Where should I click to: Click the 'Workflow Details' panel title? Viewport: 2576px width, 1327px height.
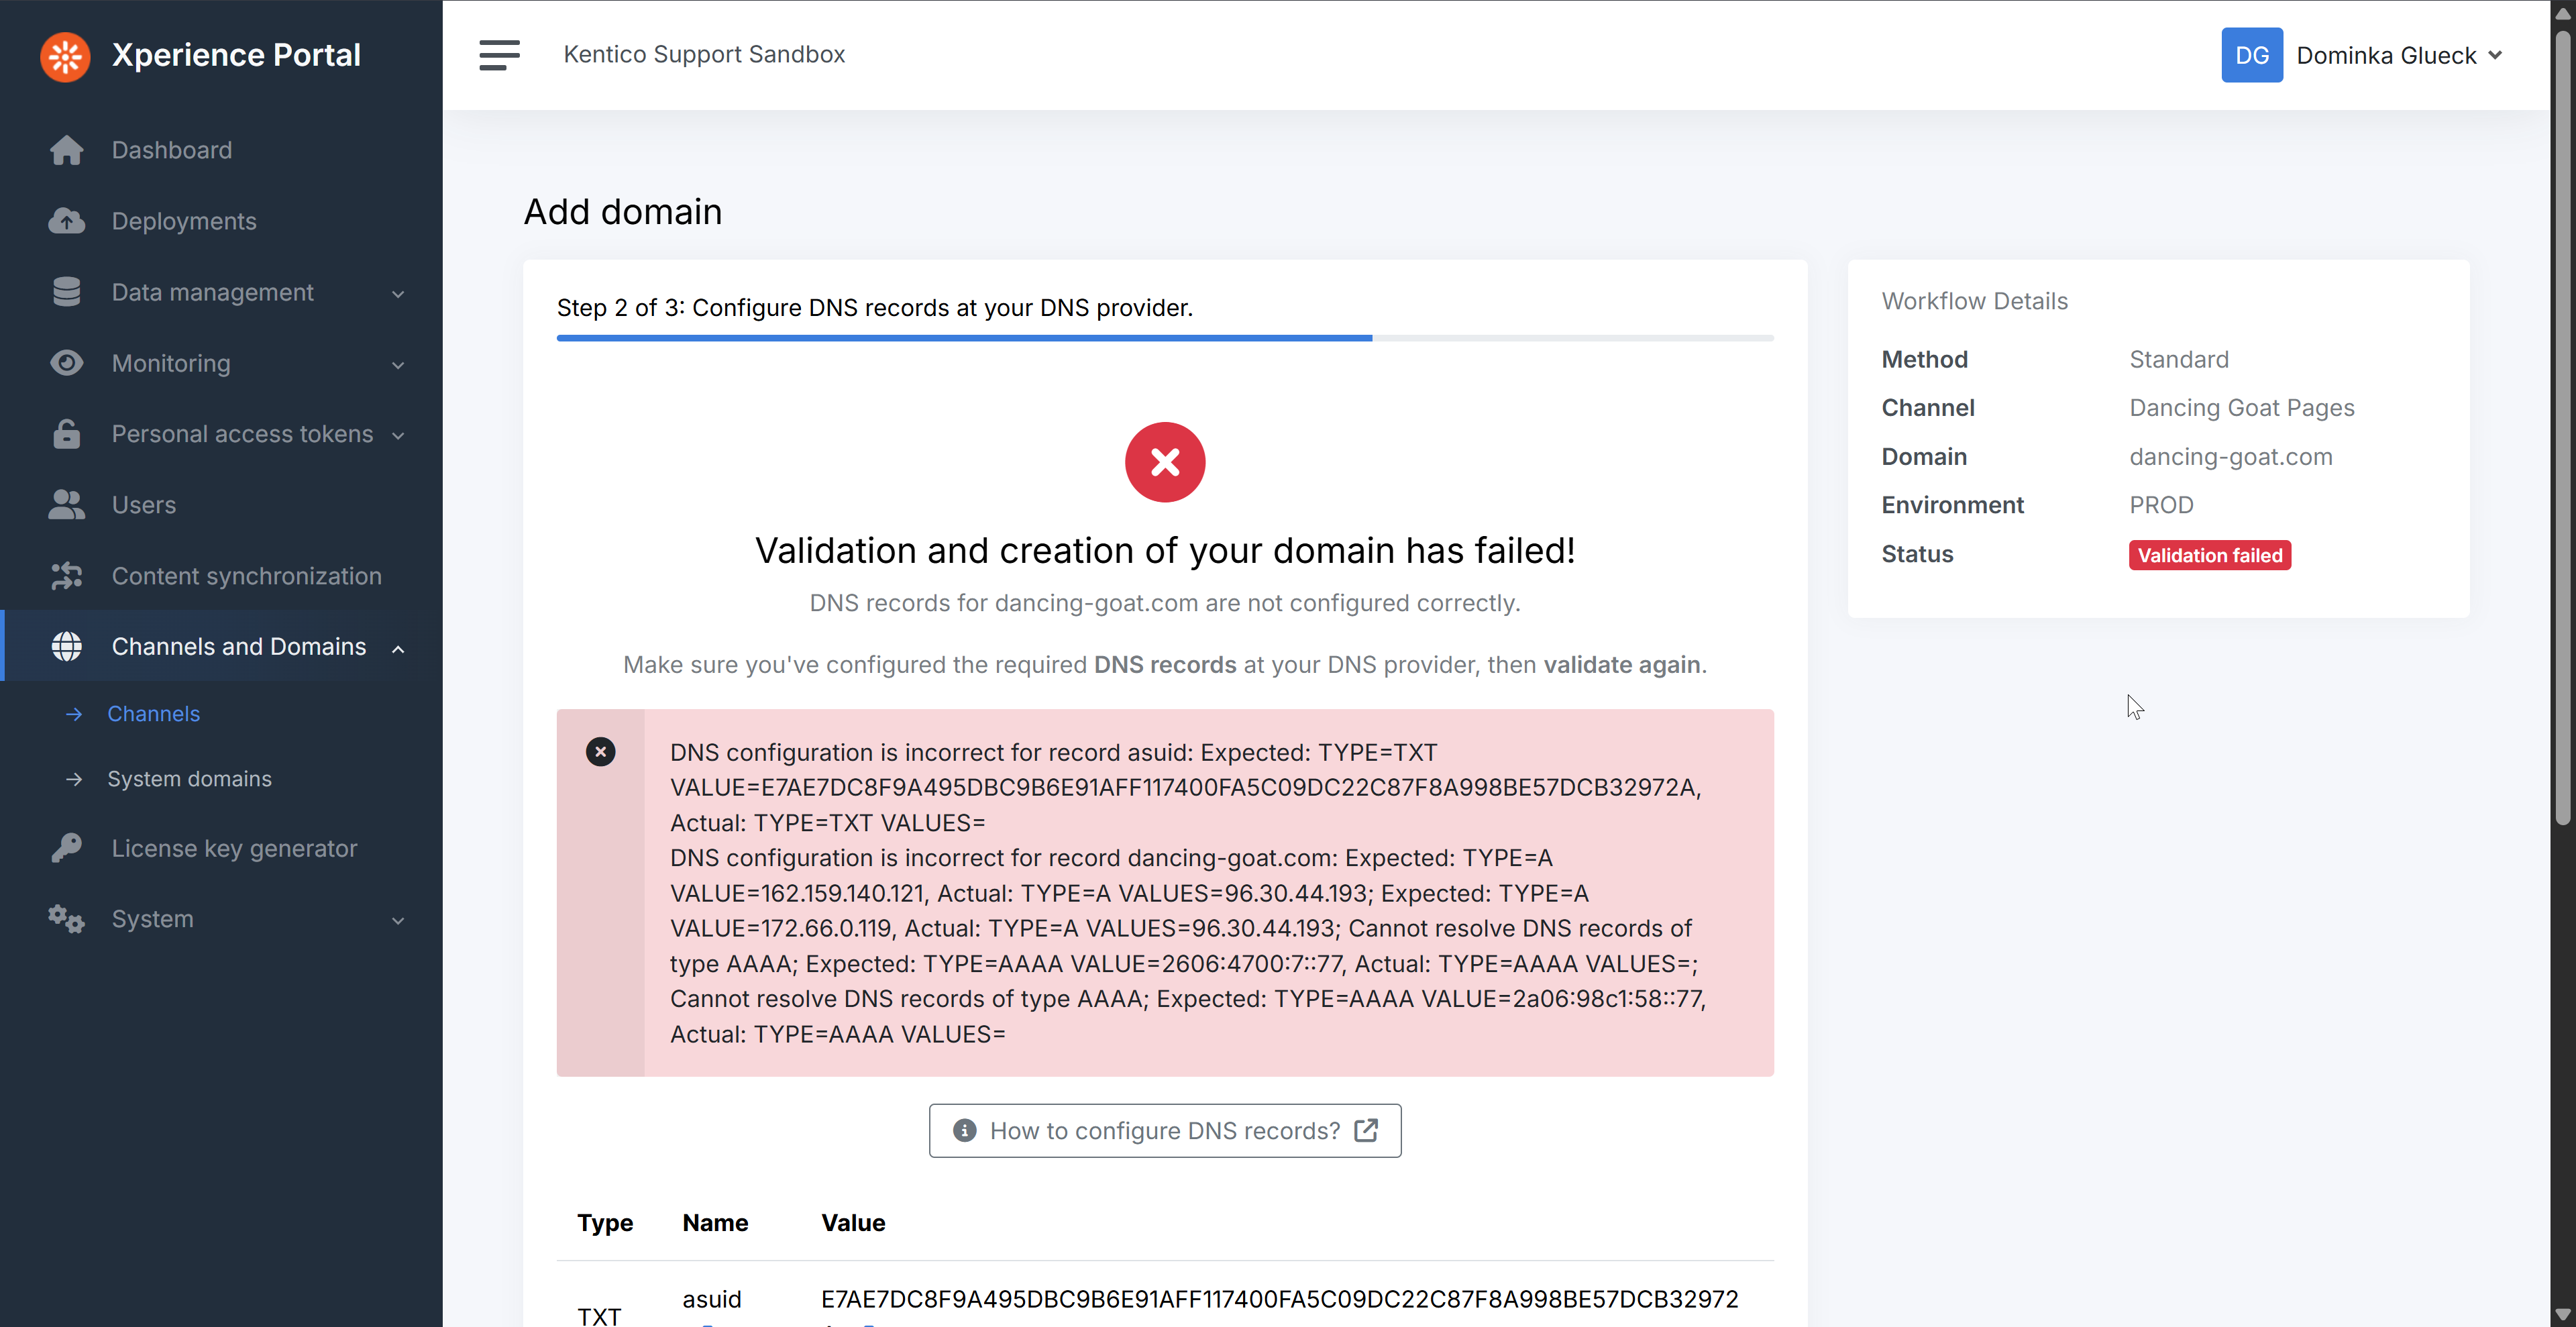click(x=1974, y=301)
